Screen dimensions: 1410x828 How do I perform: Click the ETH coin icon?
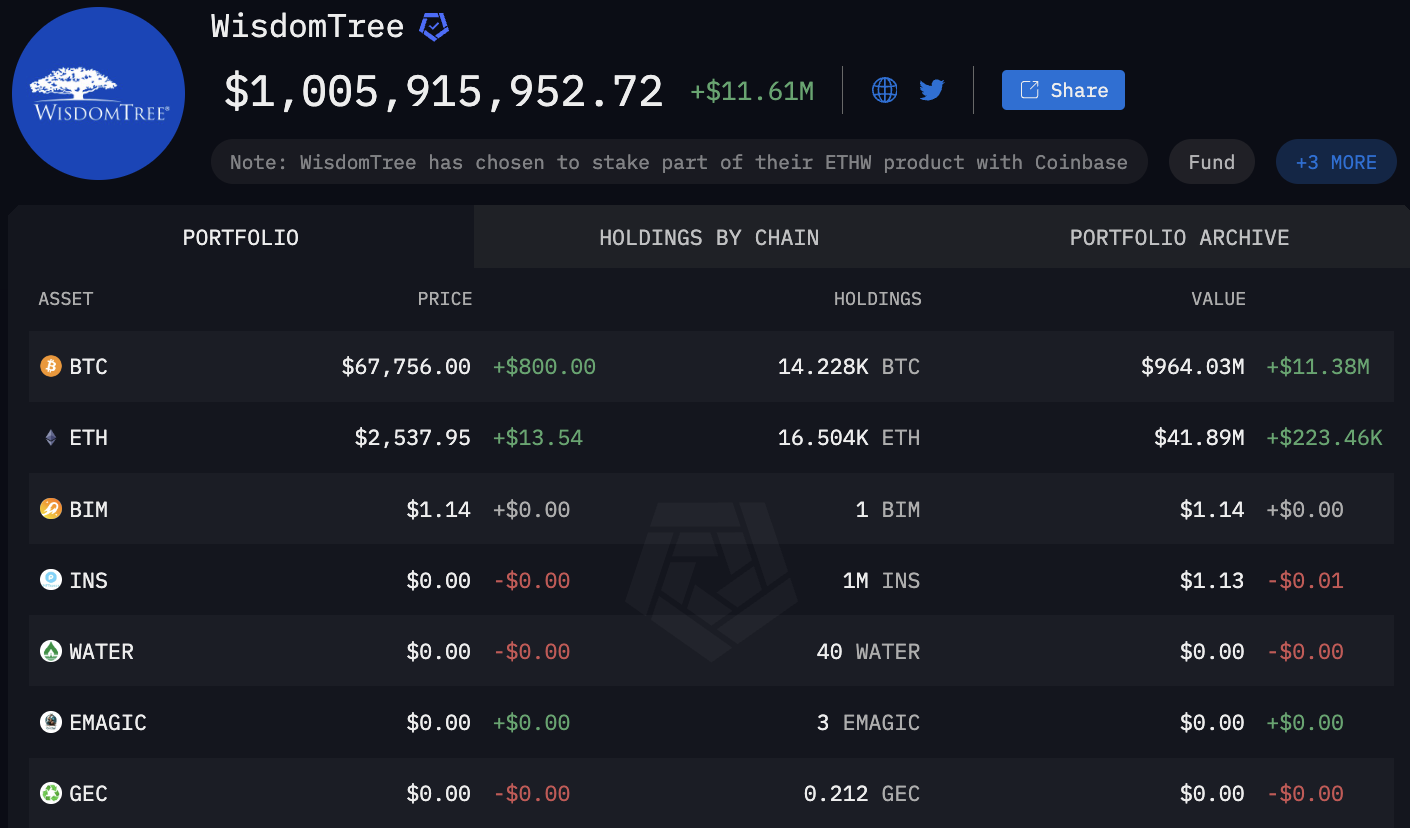pyautogui.click(x=51, y=438)
